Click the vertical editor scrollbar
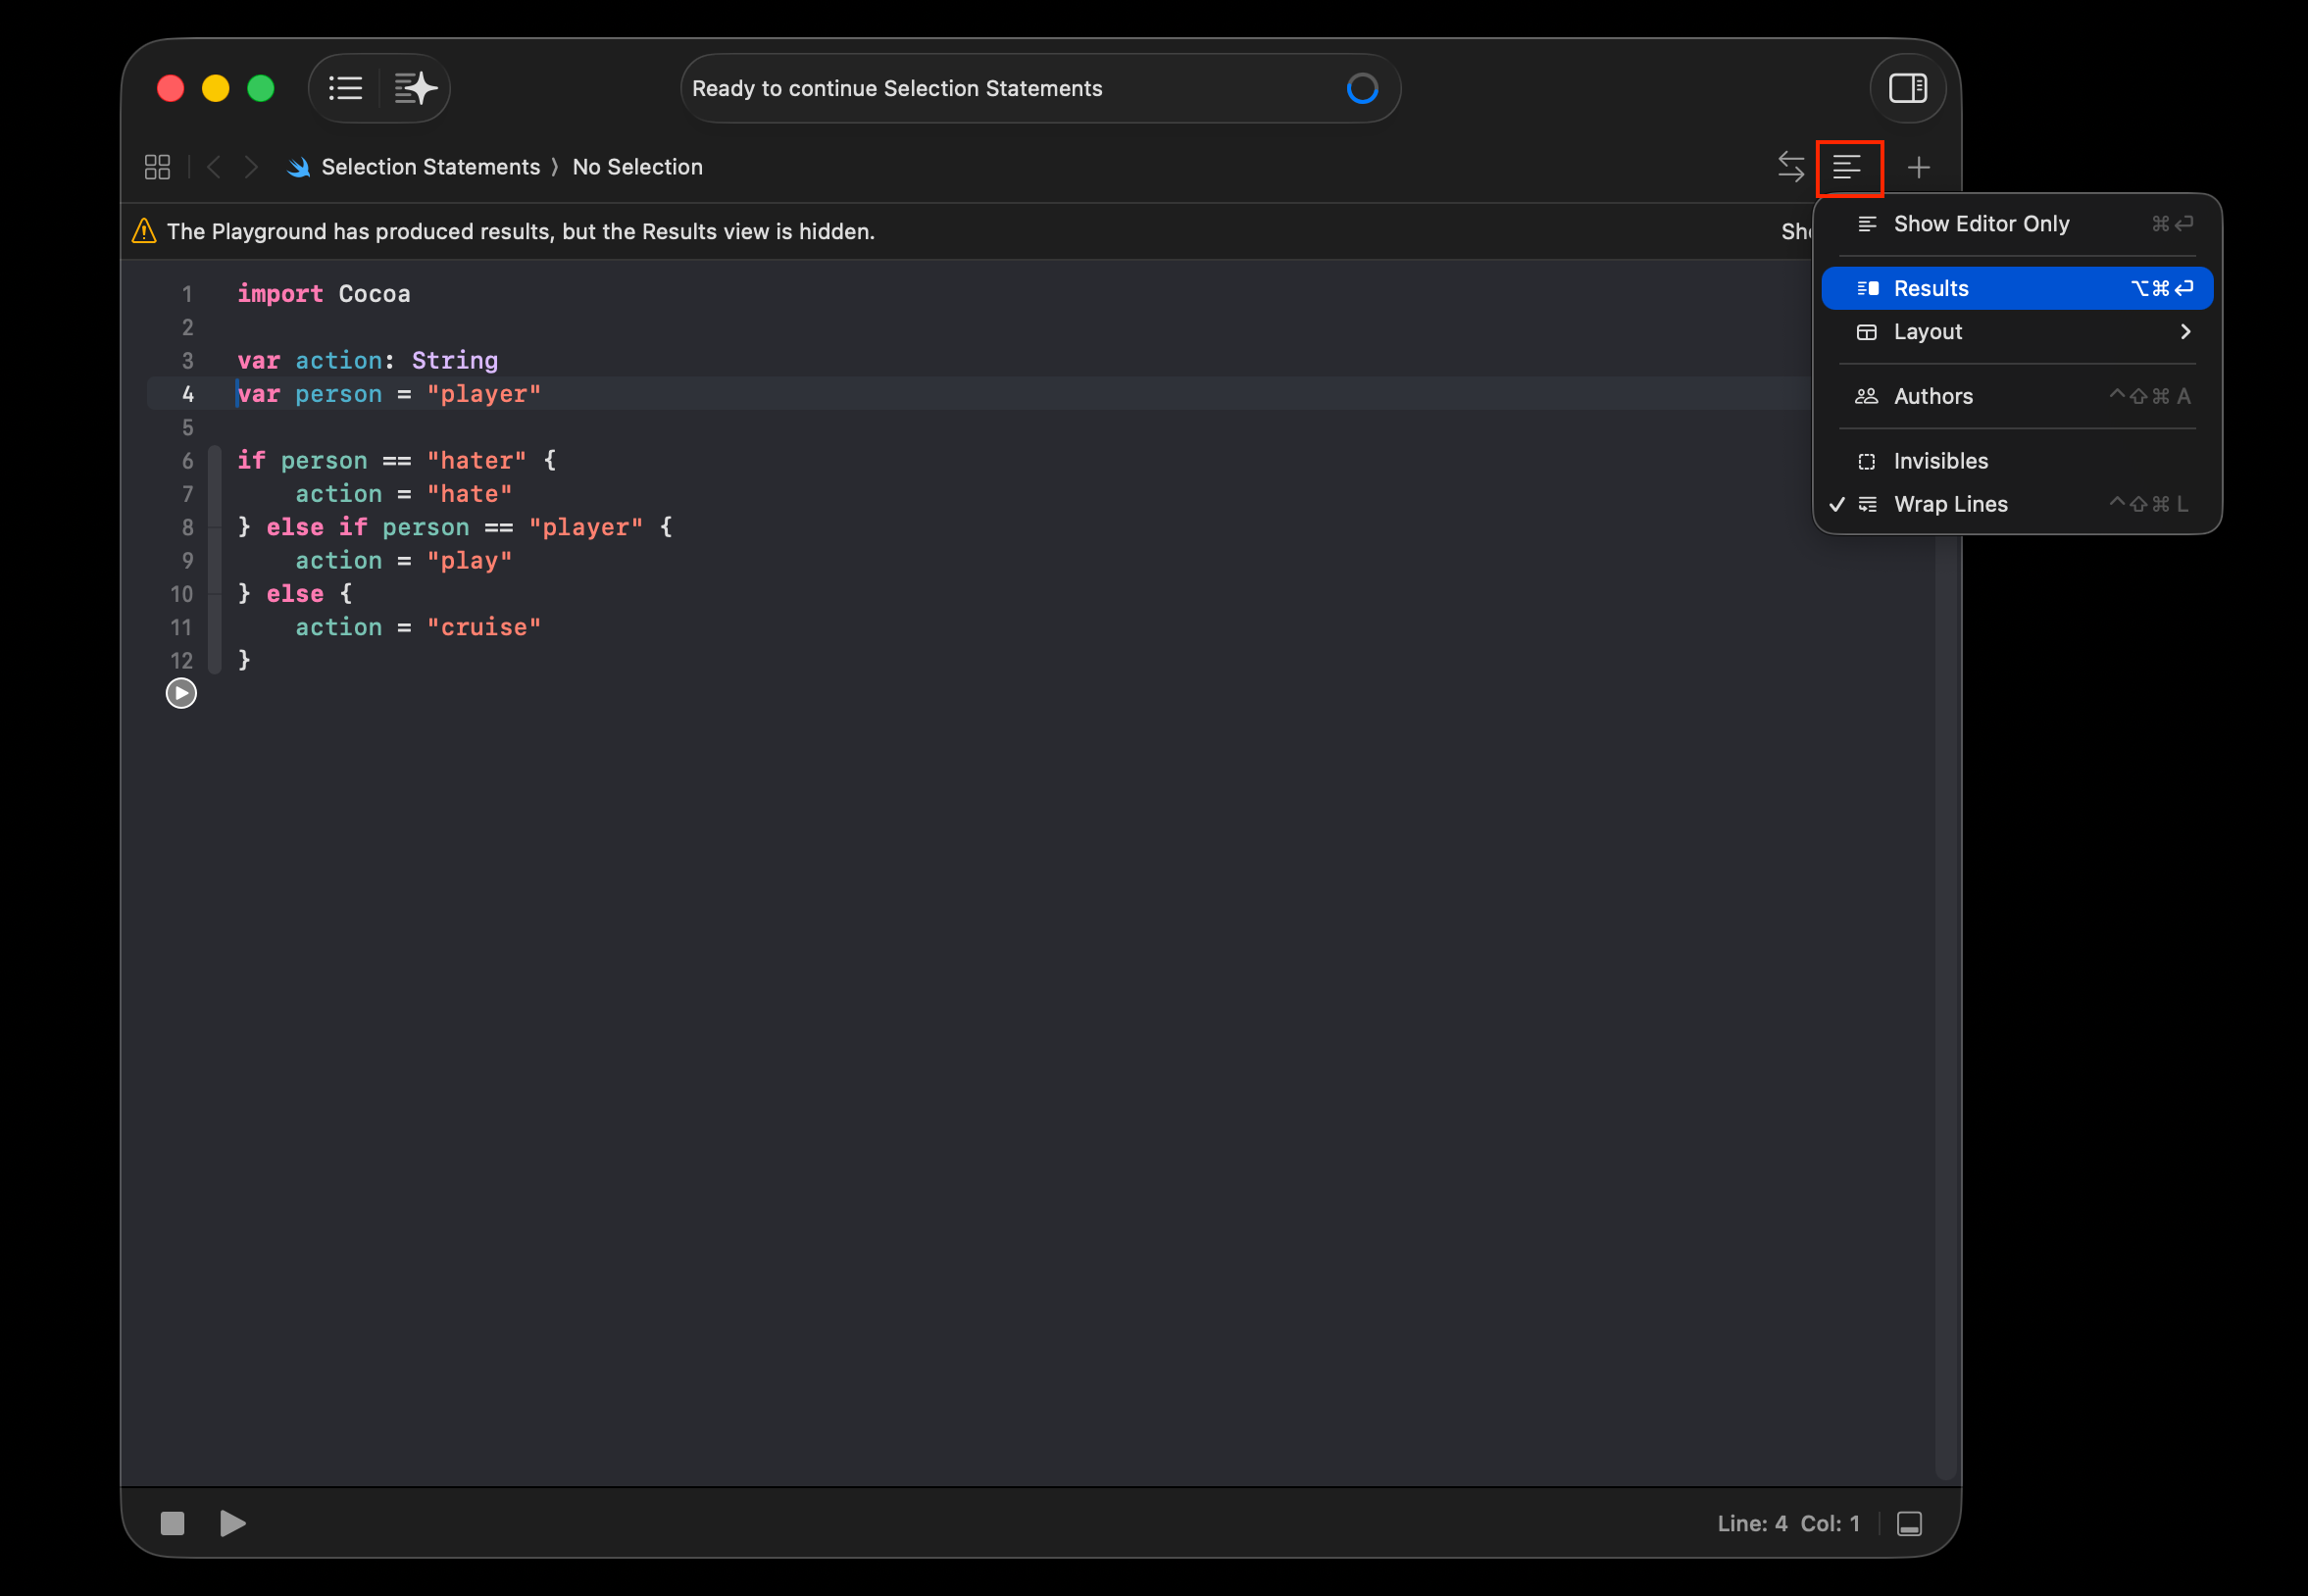 click(x=1944, y=1000)
